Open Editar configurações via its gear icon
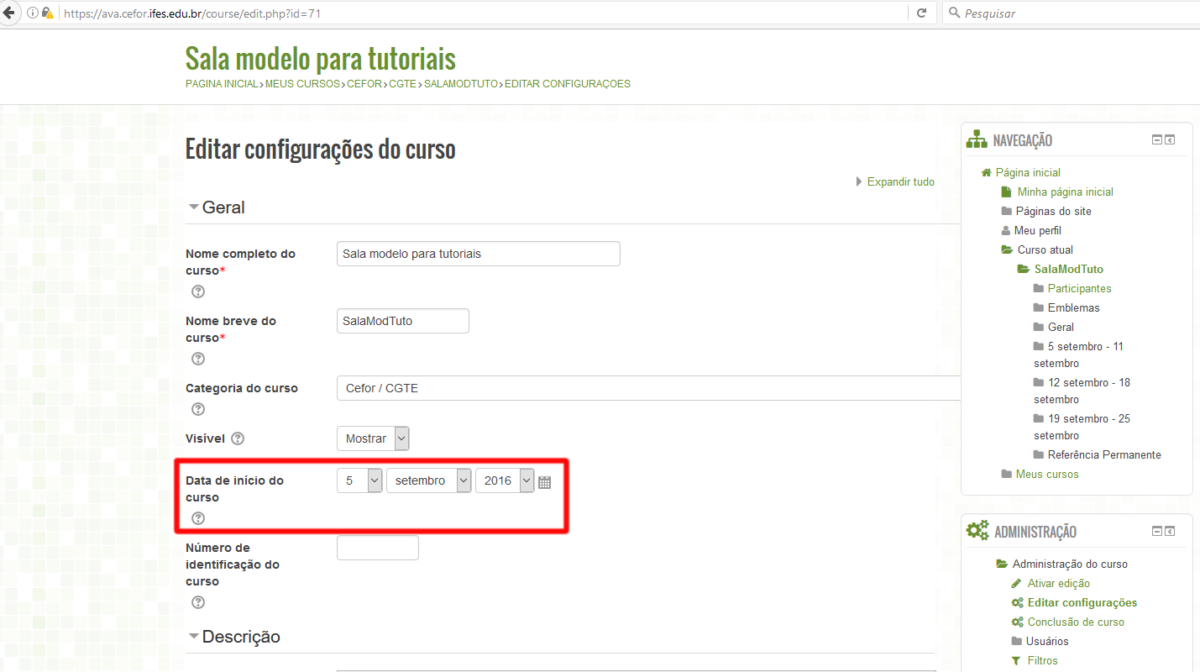Viewport: 1200px width, 672px height. (1016, 602)
